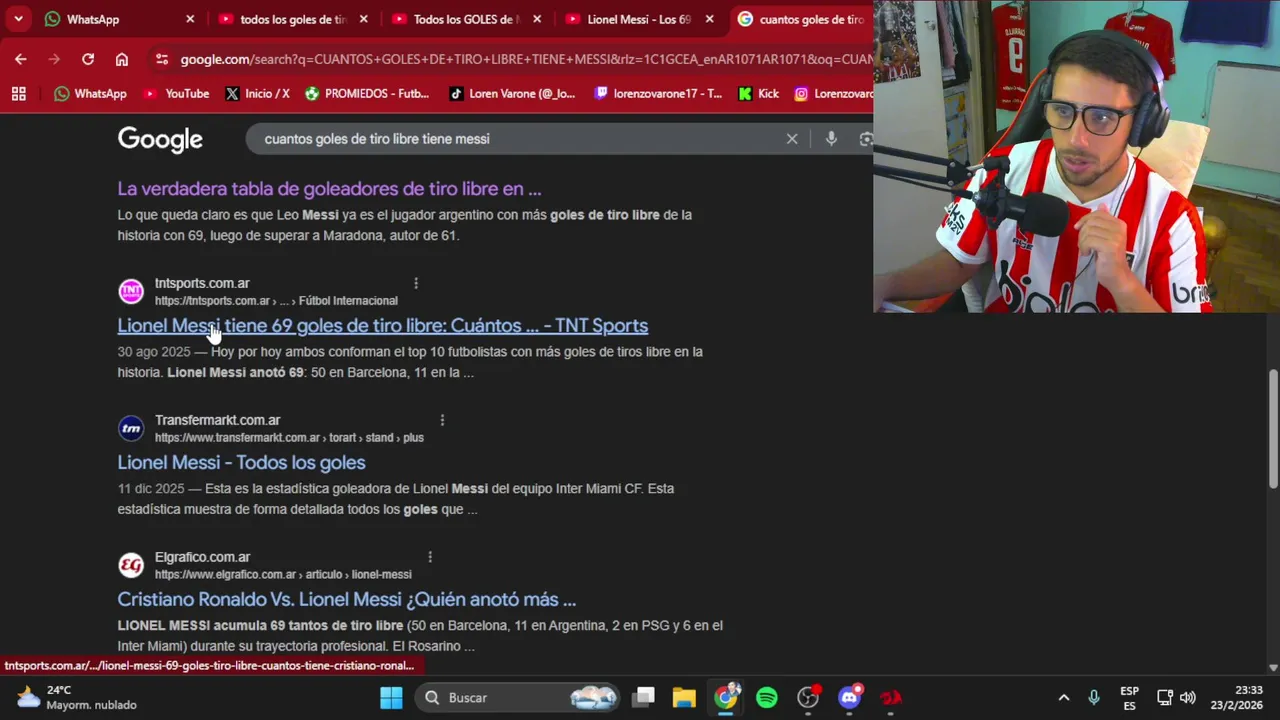Open 'Inicio / X' bookmark

257,93
